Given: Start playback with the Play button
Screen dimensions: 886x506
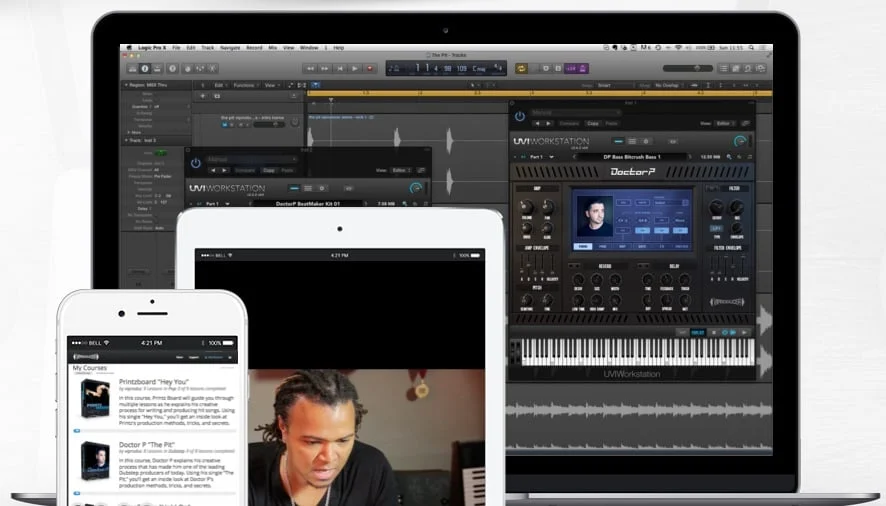Looking at the screenshot, I should (355, 68).
